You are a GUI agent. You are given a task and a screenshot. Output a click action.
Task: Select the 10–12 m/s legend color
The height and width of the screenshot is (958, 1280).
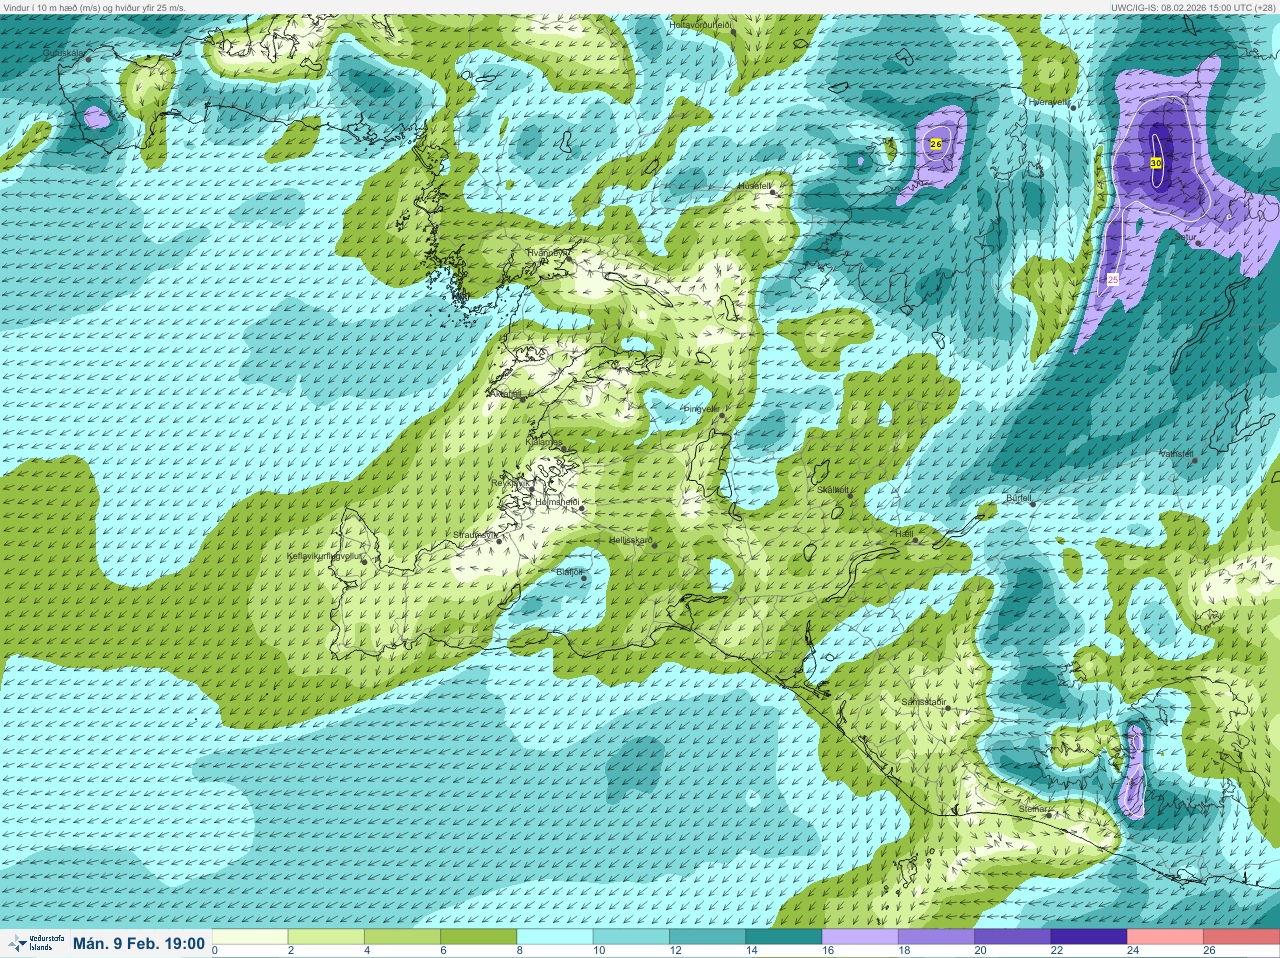pos(631,937)
